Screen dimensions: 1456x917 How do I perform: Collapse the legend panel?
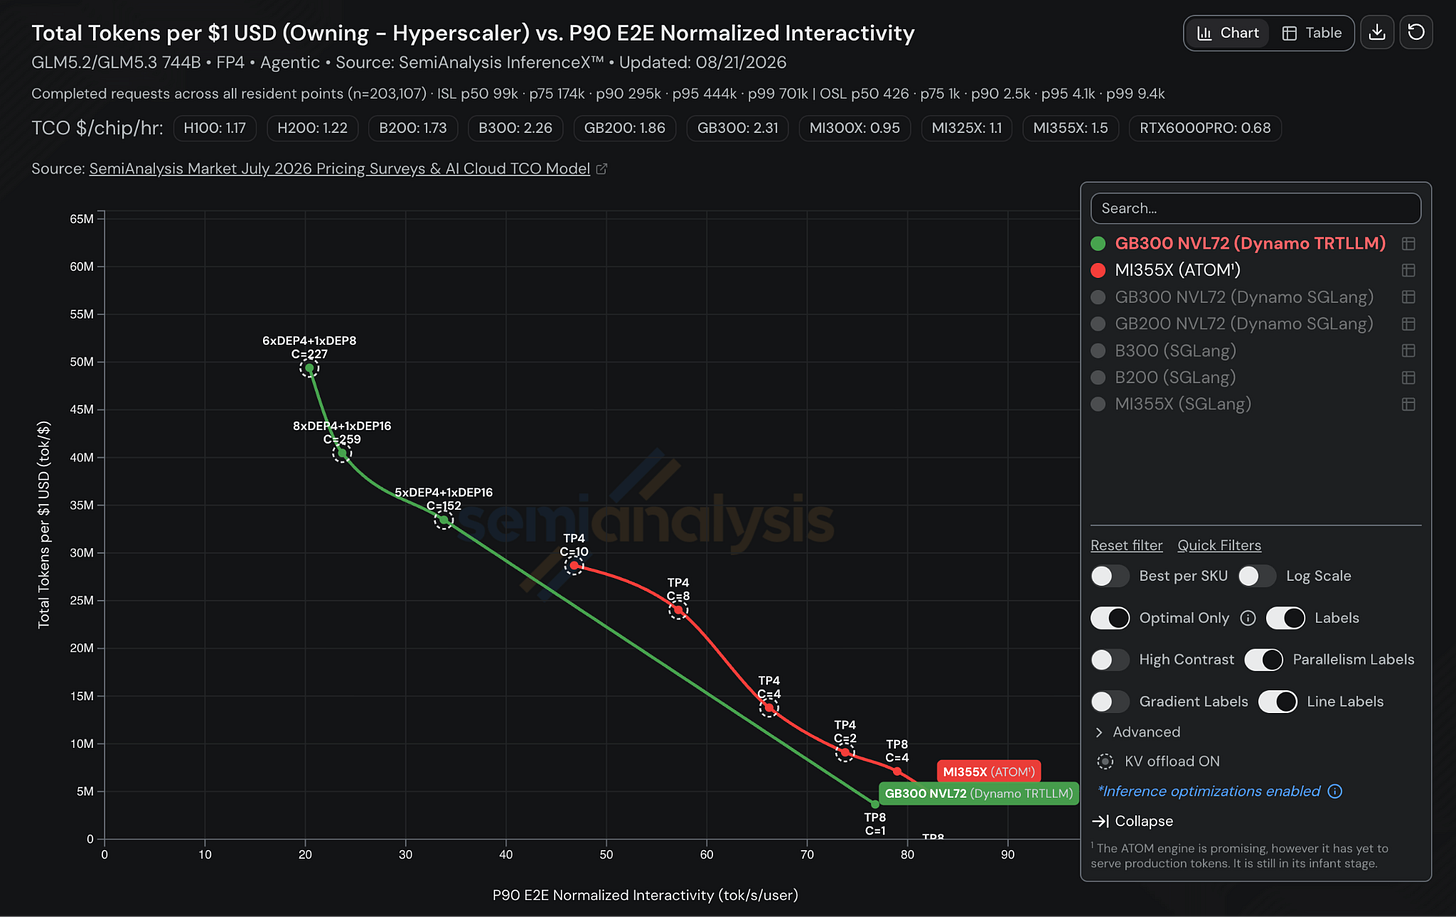pos(1133,821)
